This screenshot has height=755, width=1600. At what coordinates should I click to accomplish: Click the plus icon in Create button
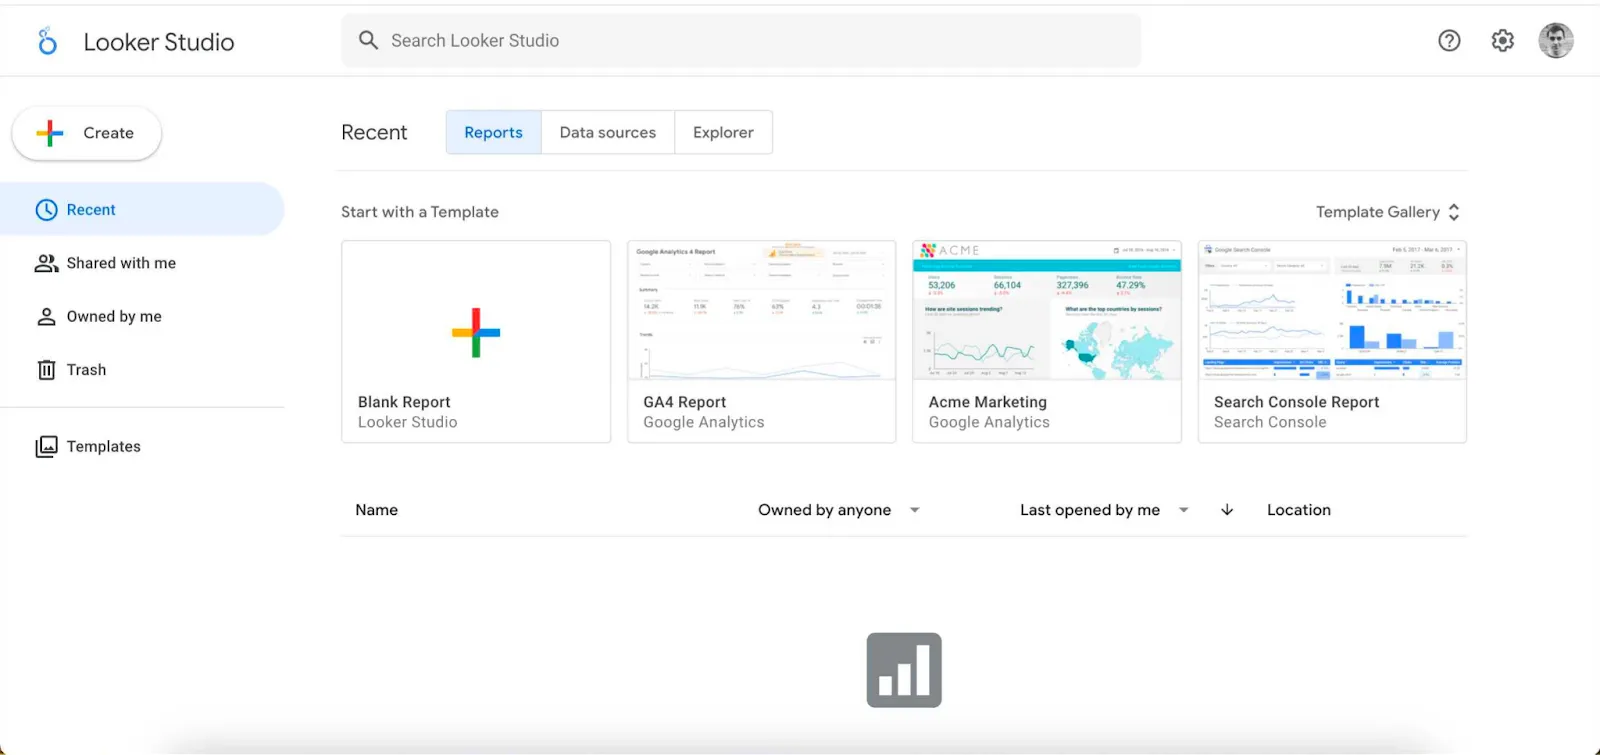click(x=50, y=133)
